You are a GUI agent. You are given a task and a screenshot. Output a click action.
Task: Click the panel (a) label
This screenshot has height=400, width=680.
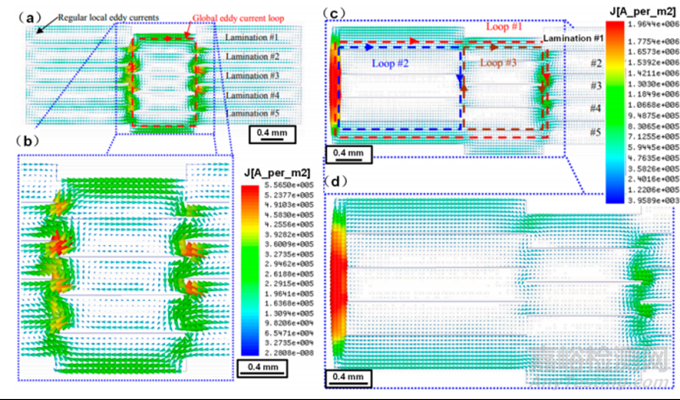click(x=19, y=18)
